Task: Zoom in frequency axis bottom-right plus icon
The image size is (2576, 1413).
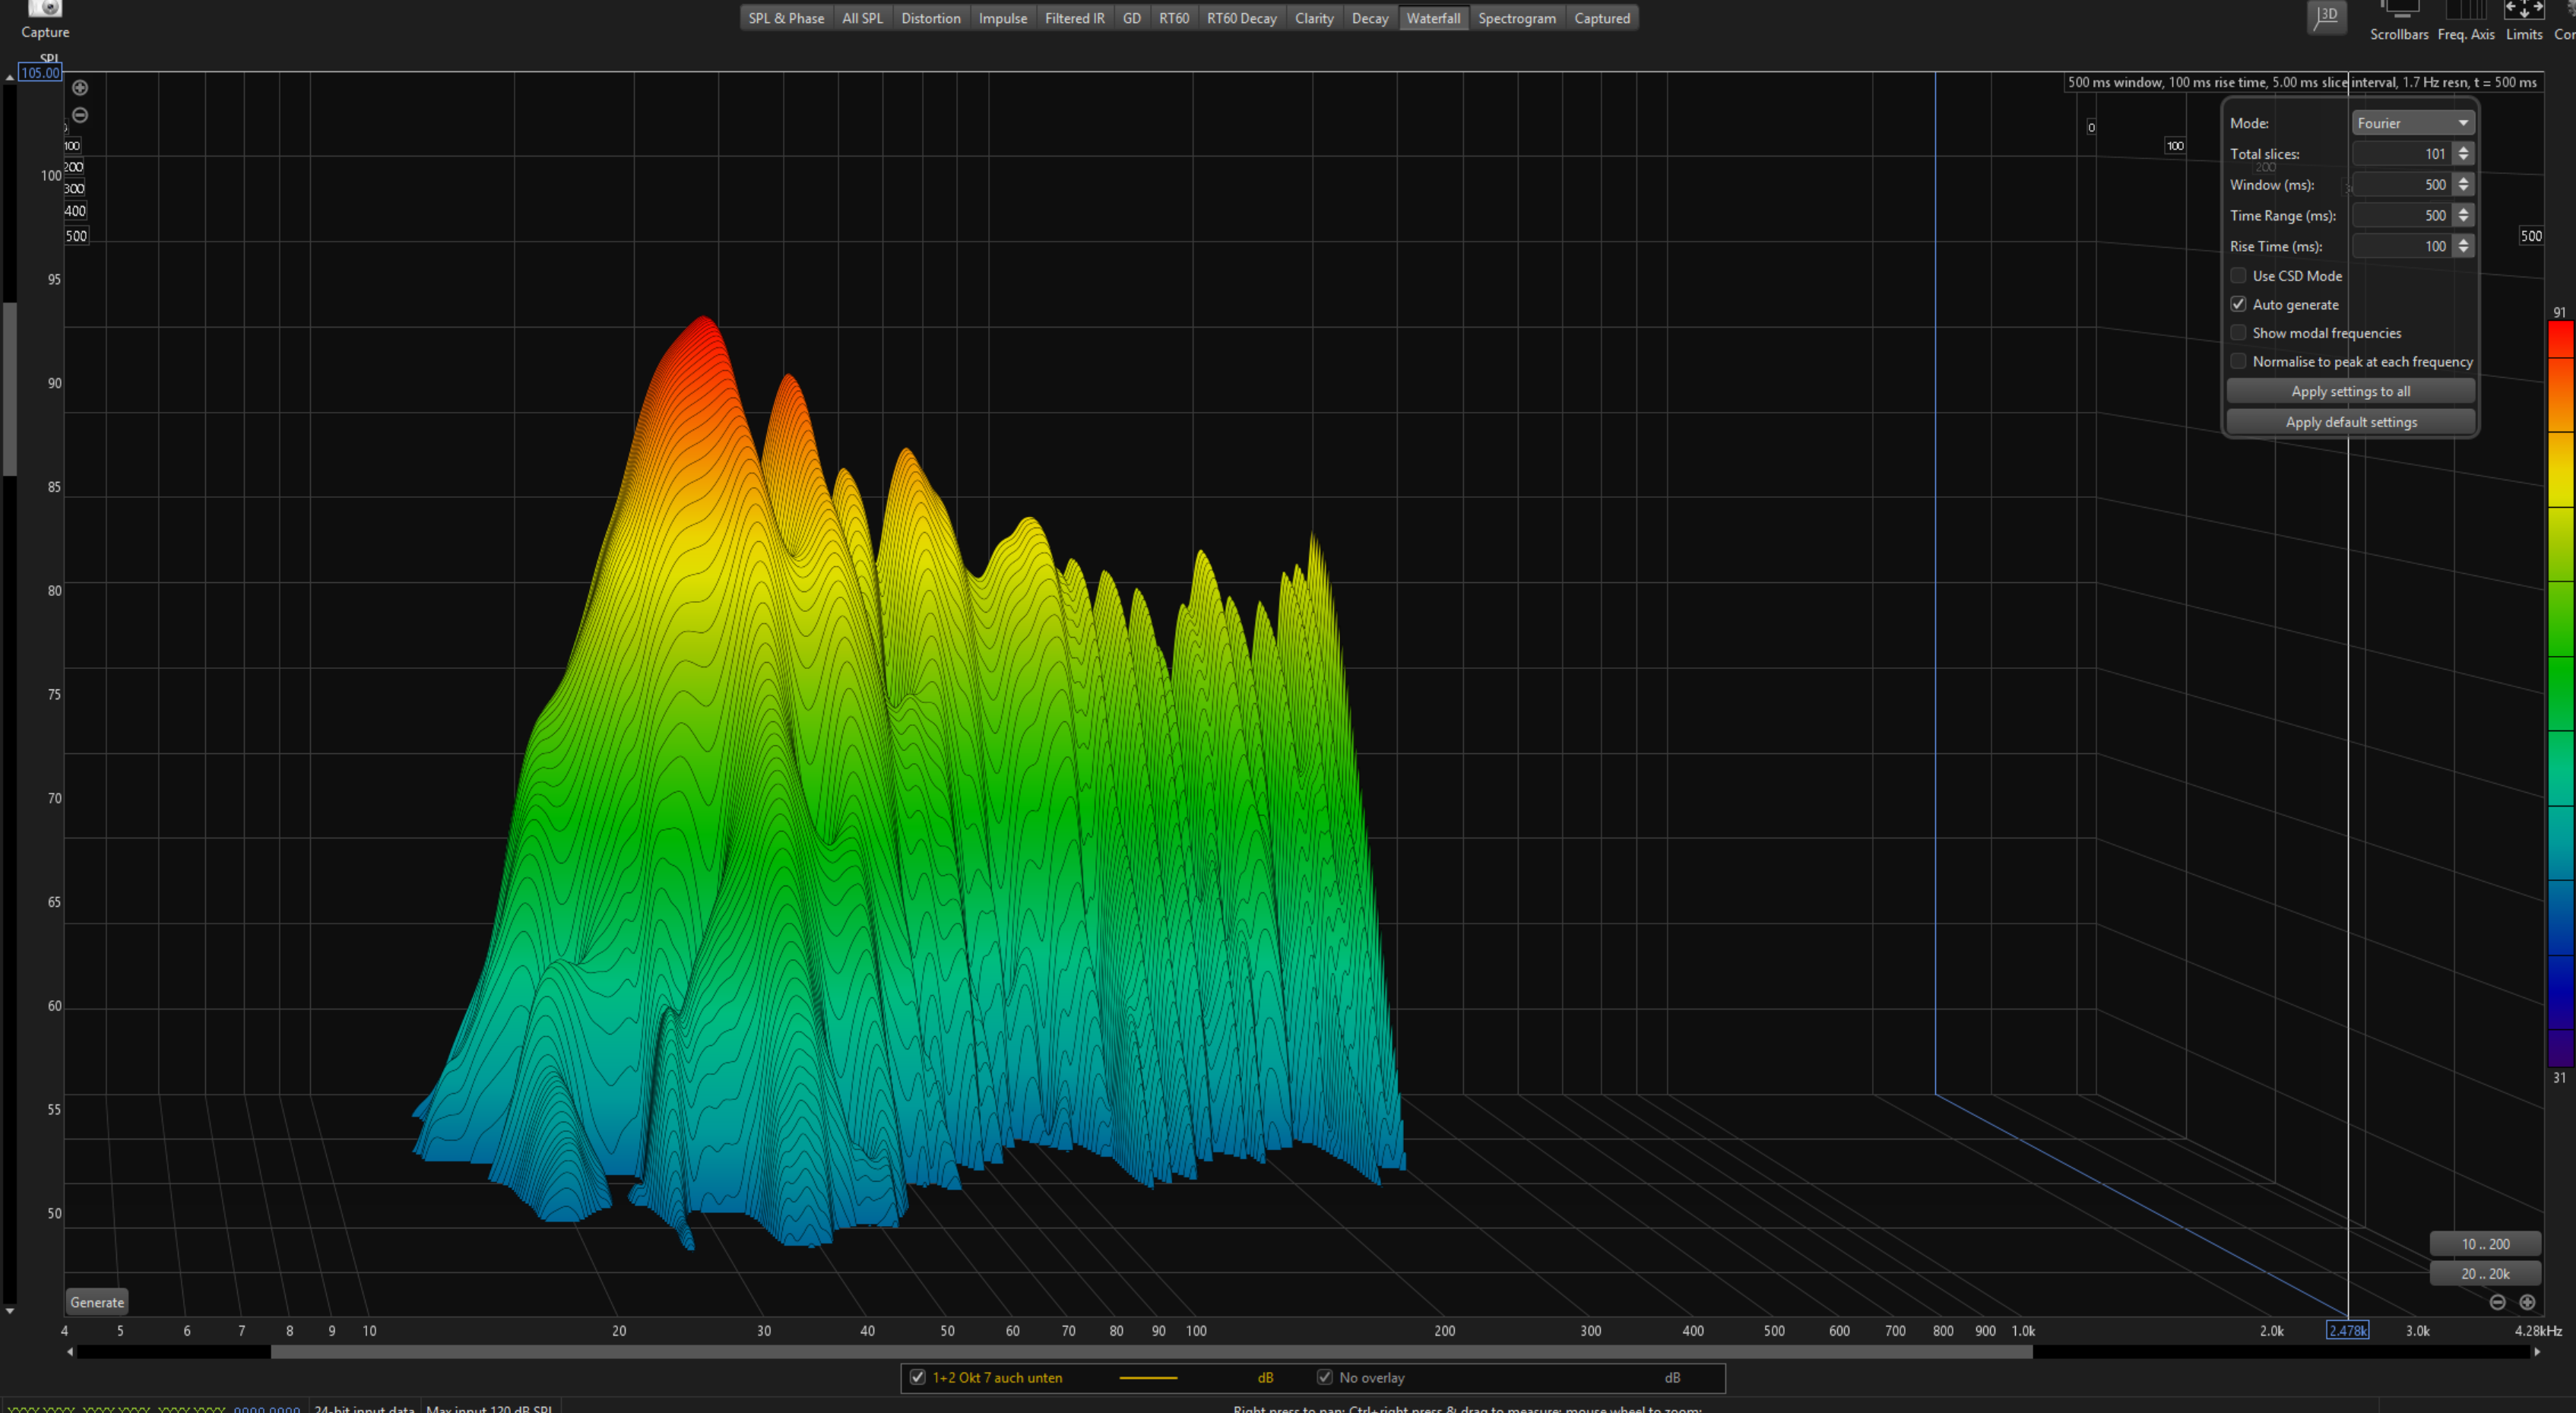Action: [2527, 1302]
